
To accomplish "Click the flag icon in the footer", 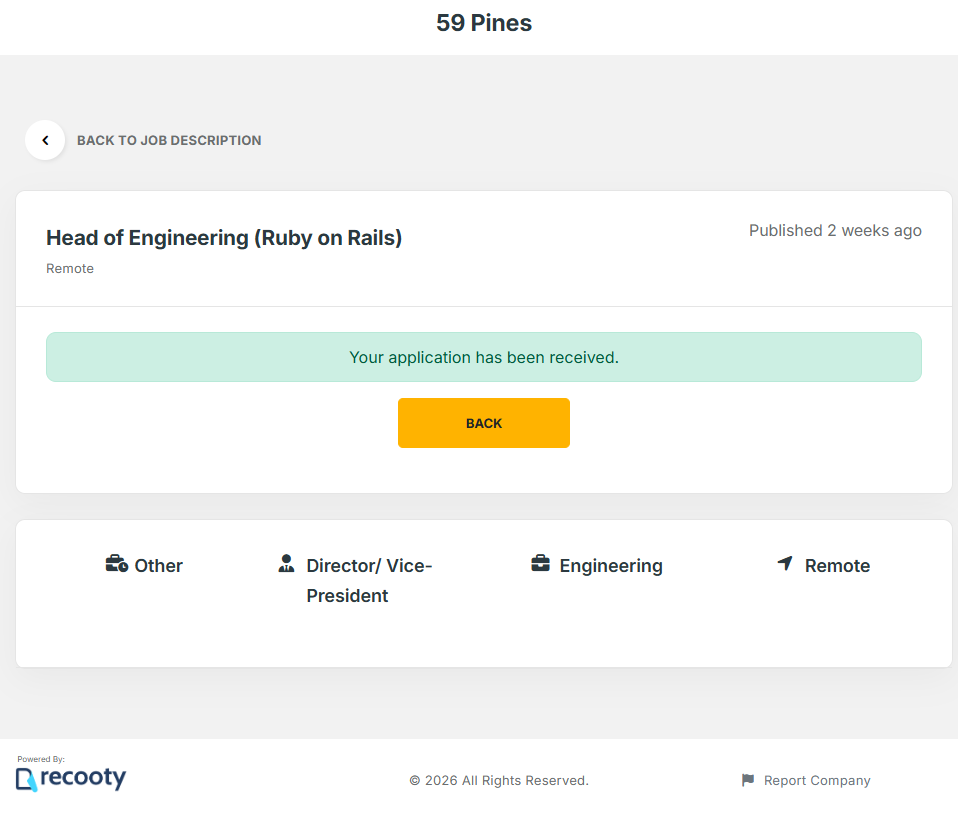I will coord(748,780).
